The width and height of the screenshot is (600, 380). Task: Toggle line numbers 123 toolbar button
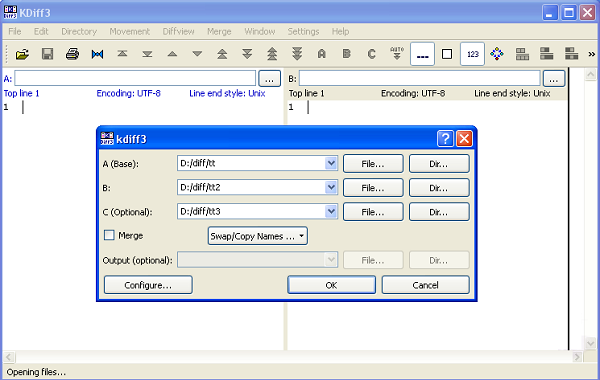click(x=472, y=54)
